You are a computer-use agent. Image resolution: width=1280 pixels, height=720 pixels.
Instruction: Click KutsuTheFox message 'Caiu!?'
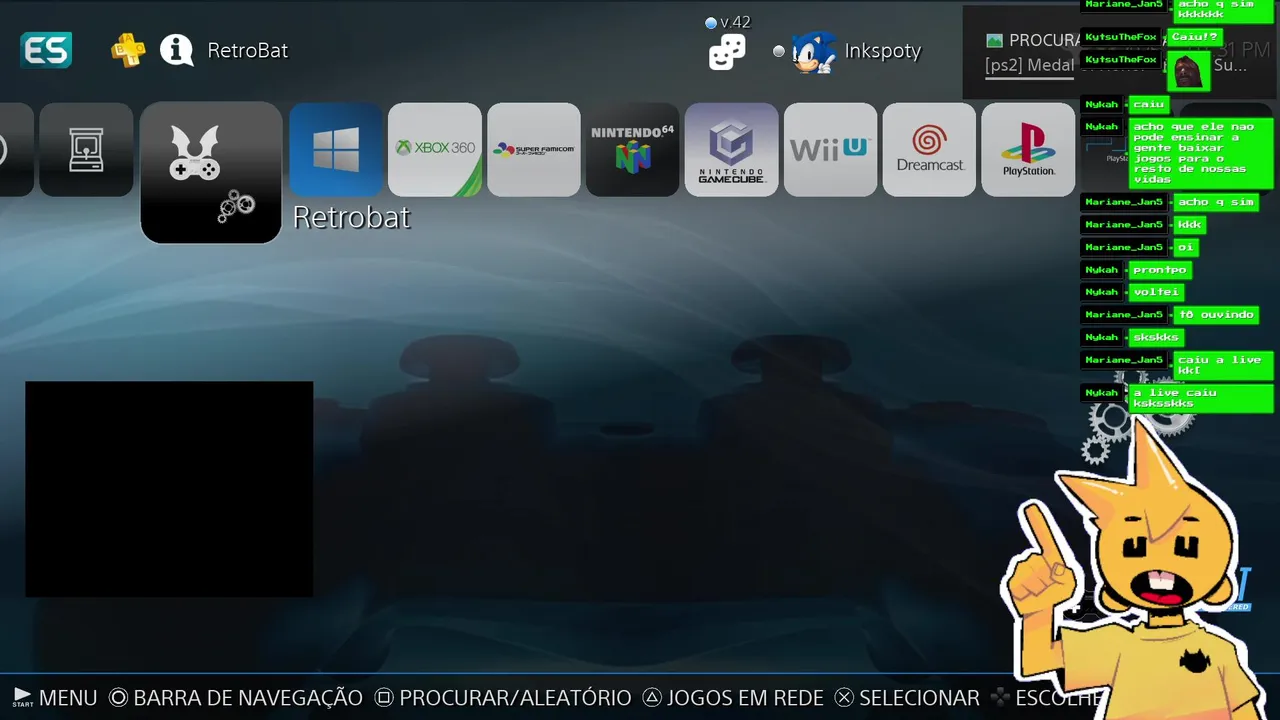pyautogui.click(x=1195, y=37)
